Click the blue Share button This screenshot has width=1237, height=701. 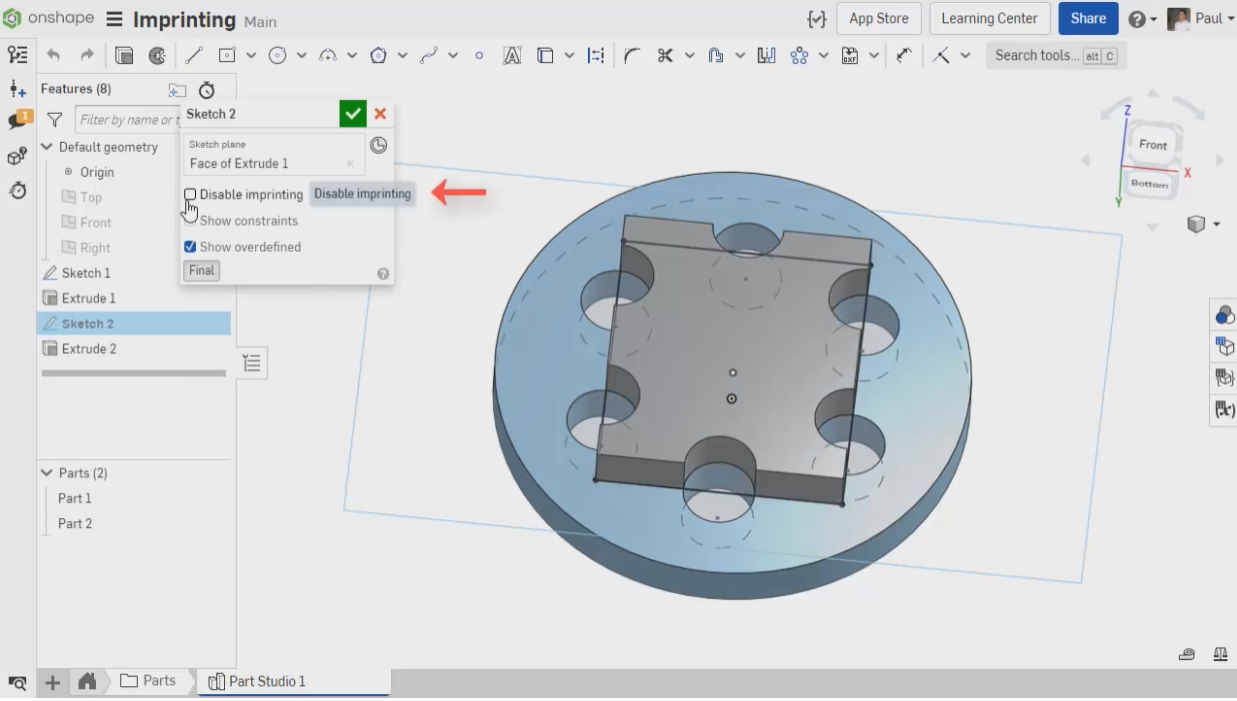(x=1088, y=19)
